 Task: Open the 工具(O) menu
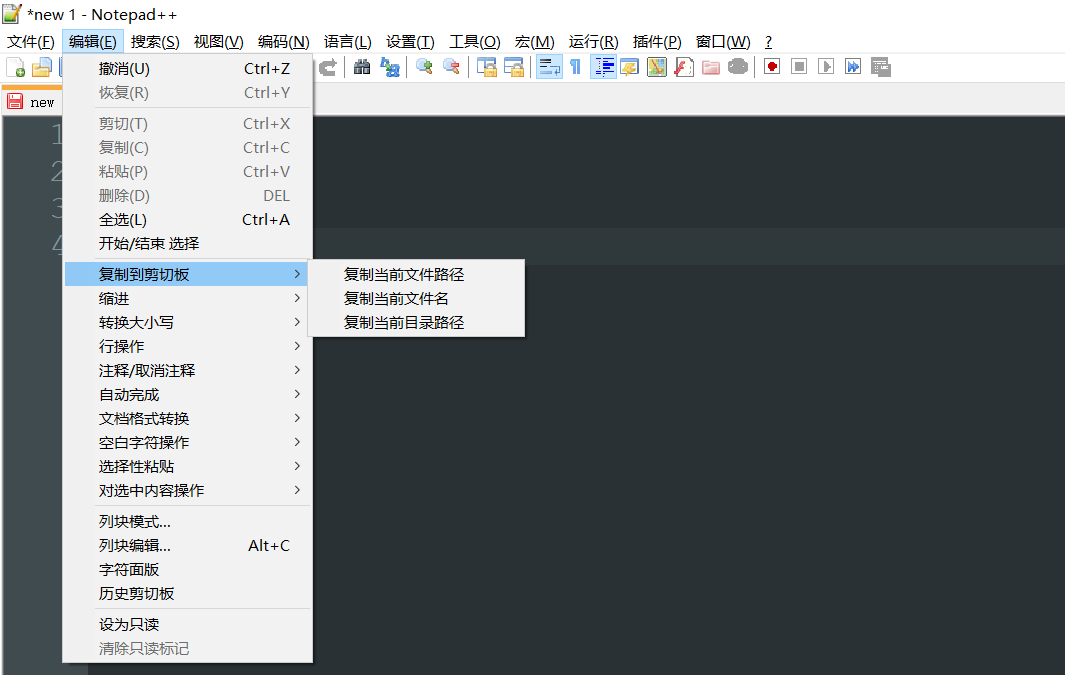475,42
